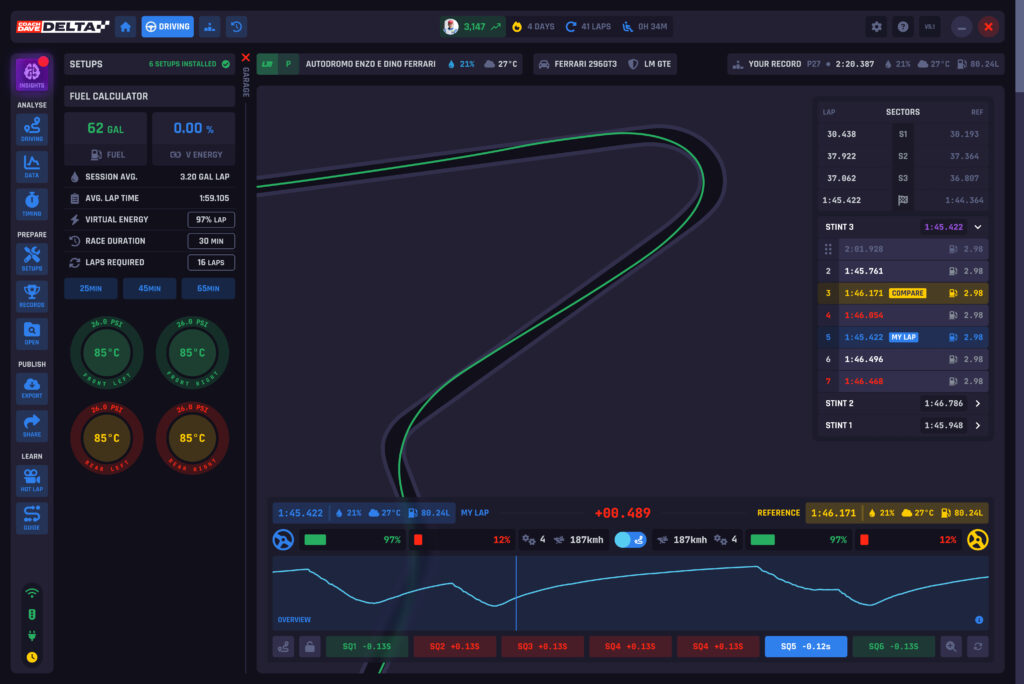Open the Insights panel icon
Screen dimensions: 1024x684
32,75
